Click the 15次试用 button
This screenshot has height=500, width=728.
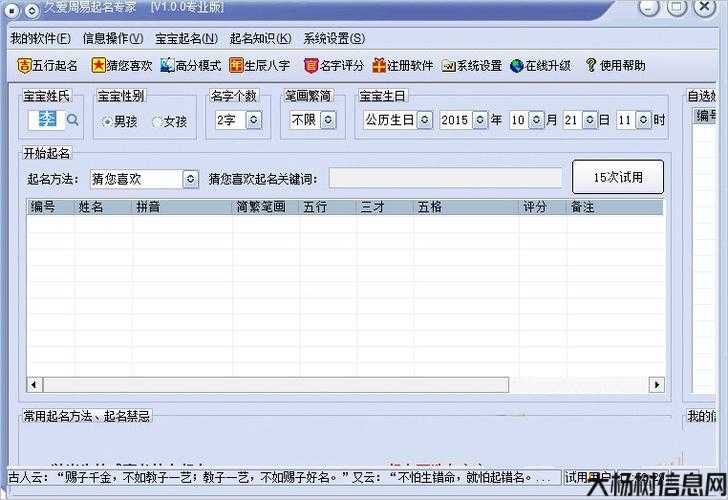[618, 177]
